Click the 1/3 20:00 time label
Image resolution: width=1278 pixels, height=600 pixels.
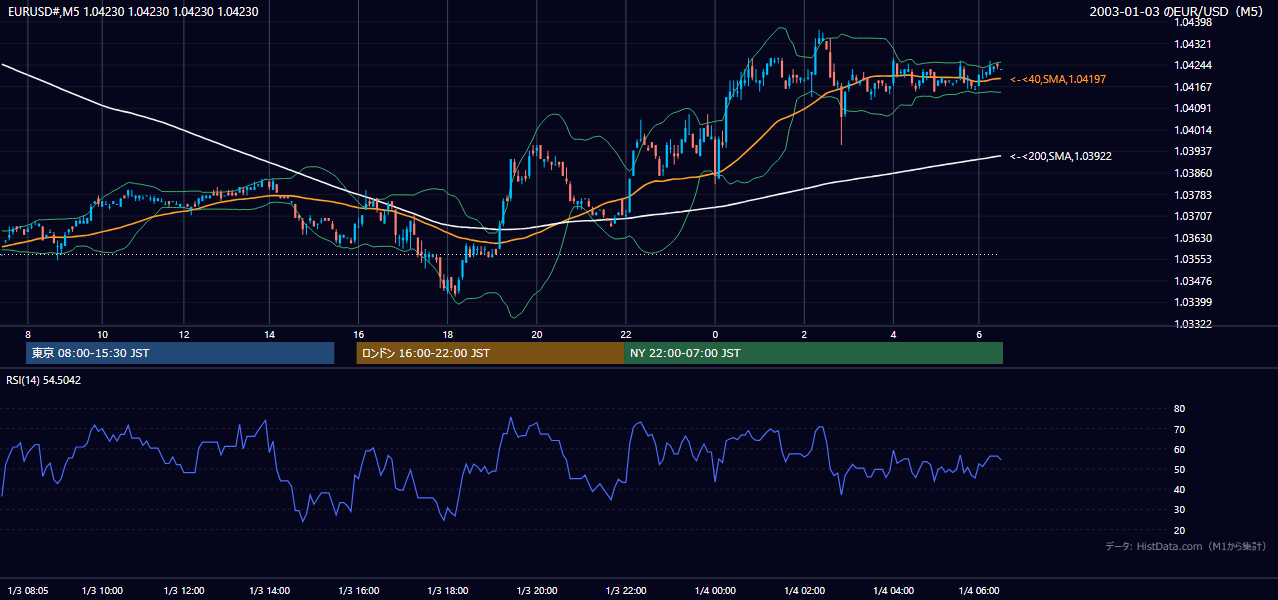pyautogui.click(x=537, y=591)
